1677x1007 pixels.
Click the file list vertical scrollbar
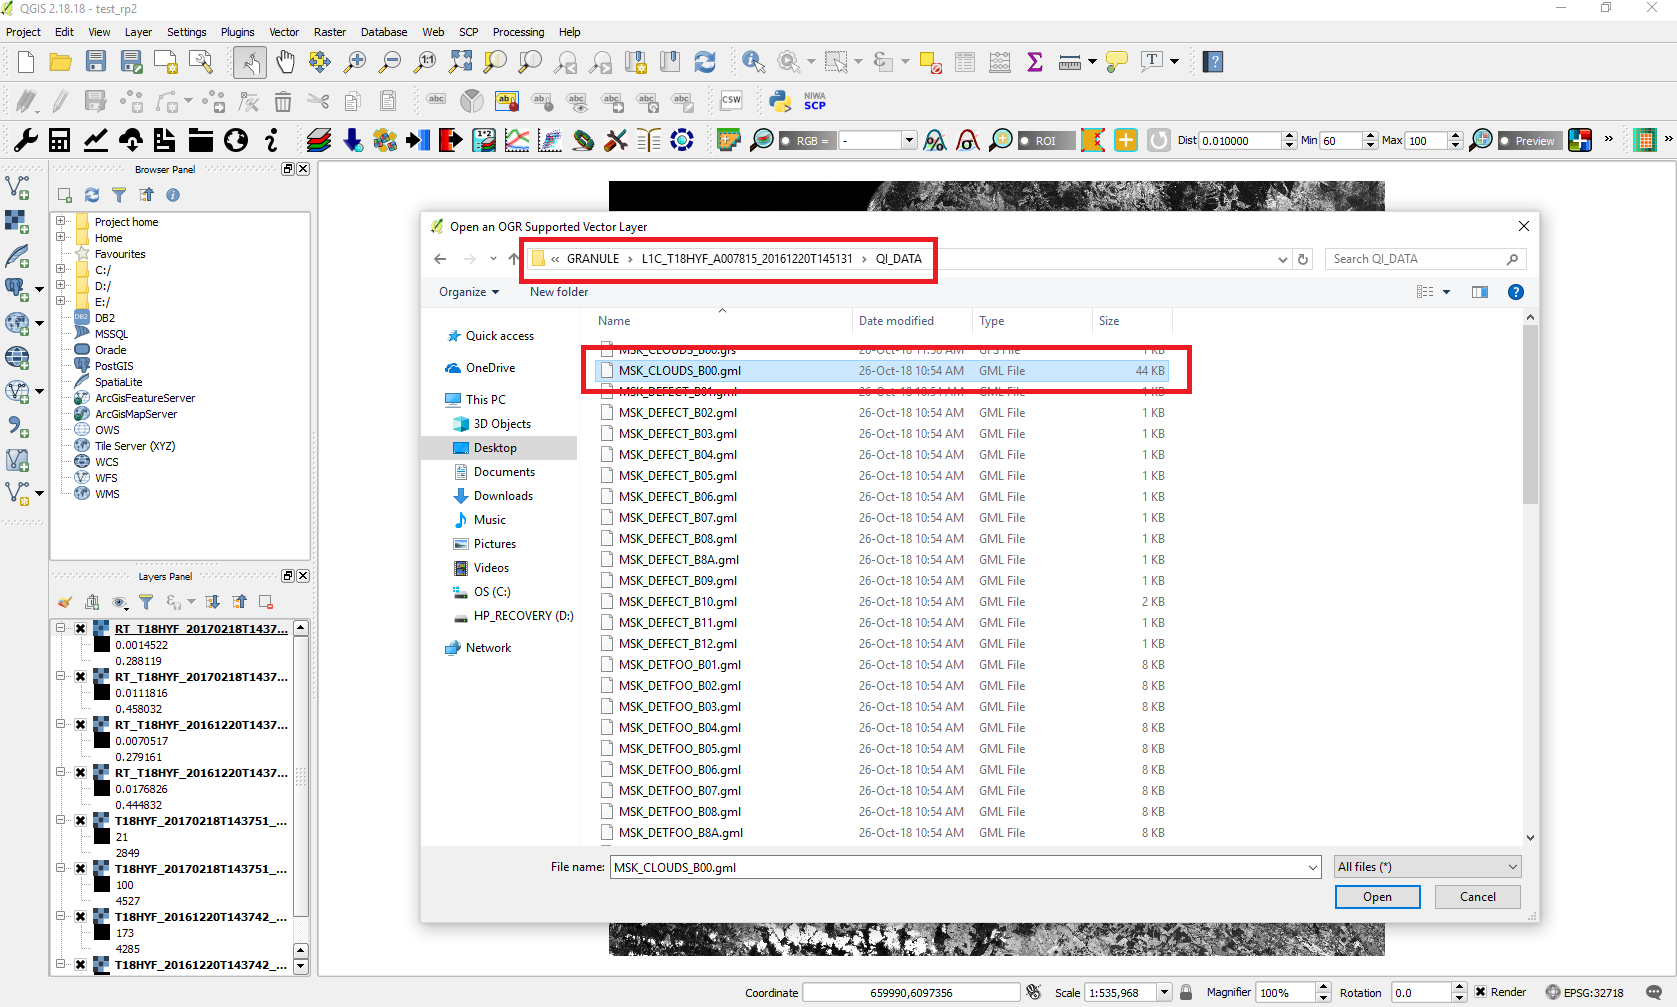tap(1530, 600)
